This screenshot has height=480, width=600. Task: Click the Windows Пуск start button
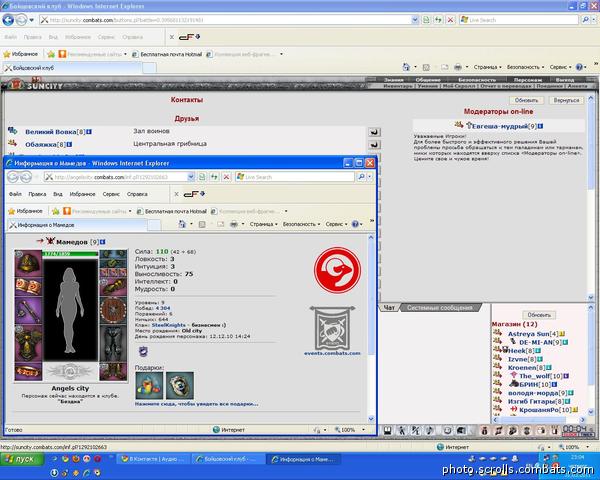(x=22, y=459)
